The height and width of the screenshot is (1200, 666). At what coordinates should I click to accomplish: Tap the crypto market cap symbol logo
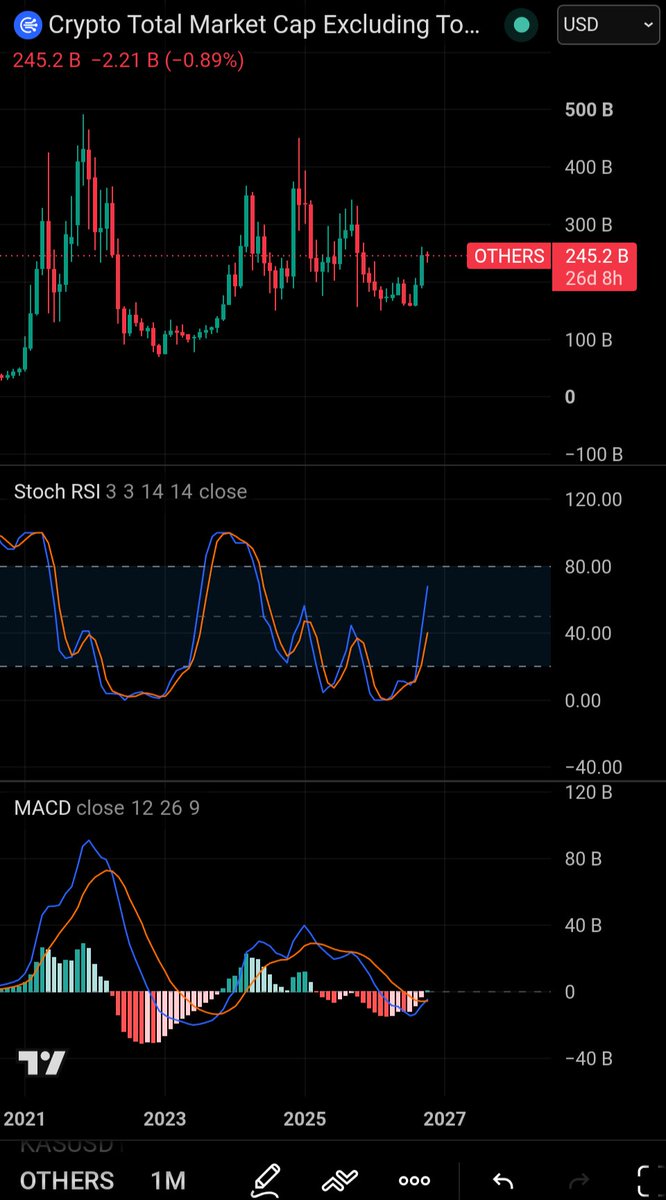(28, 24)
